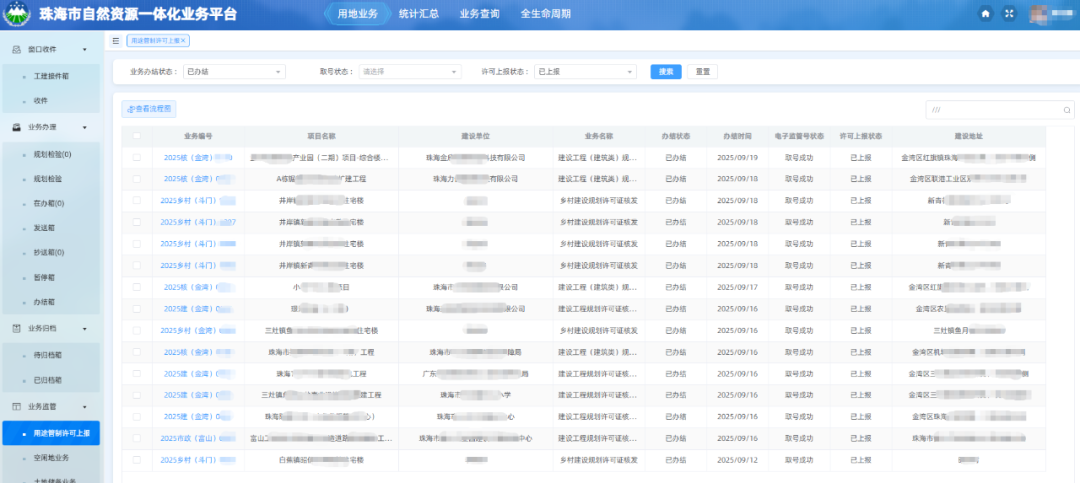Open the 业务查询 top menu
Image resolution: width=1080 pixels, height=483 pixels.
[479, 14]
